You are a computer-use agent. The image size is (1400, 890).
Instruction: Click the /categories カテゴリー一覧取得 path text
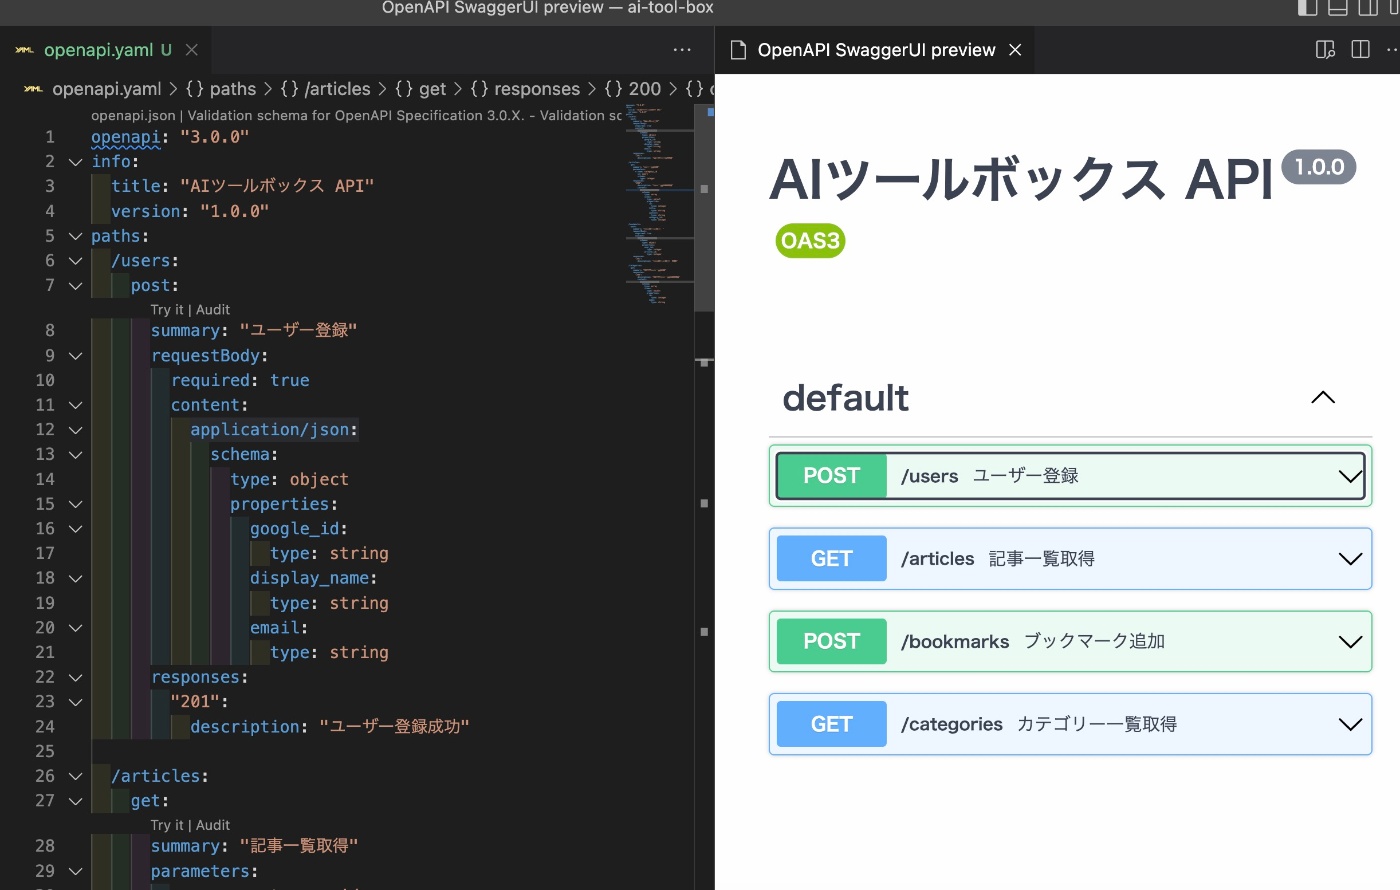[1039, 725]
